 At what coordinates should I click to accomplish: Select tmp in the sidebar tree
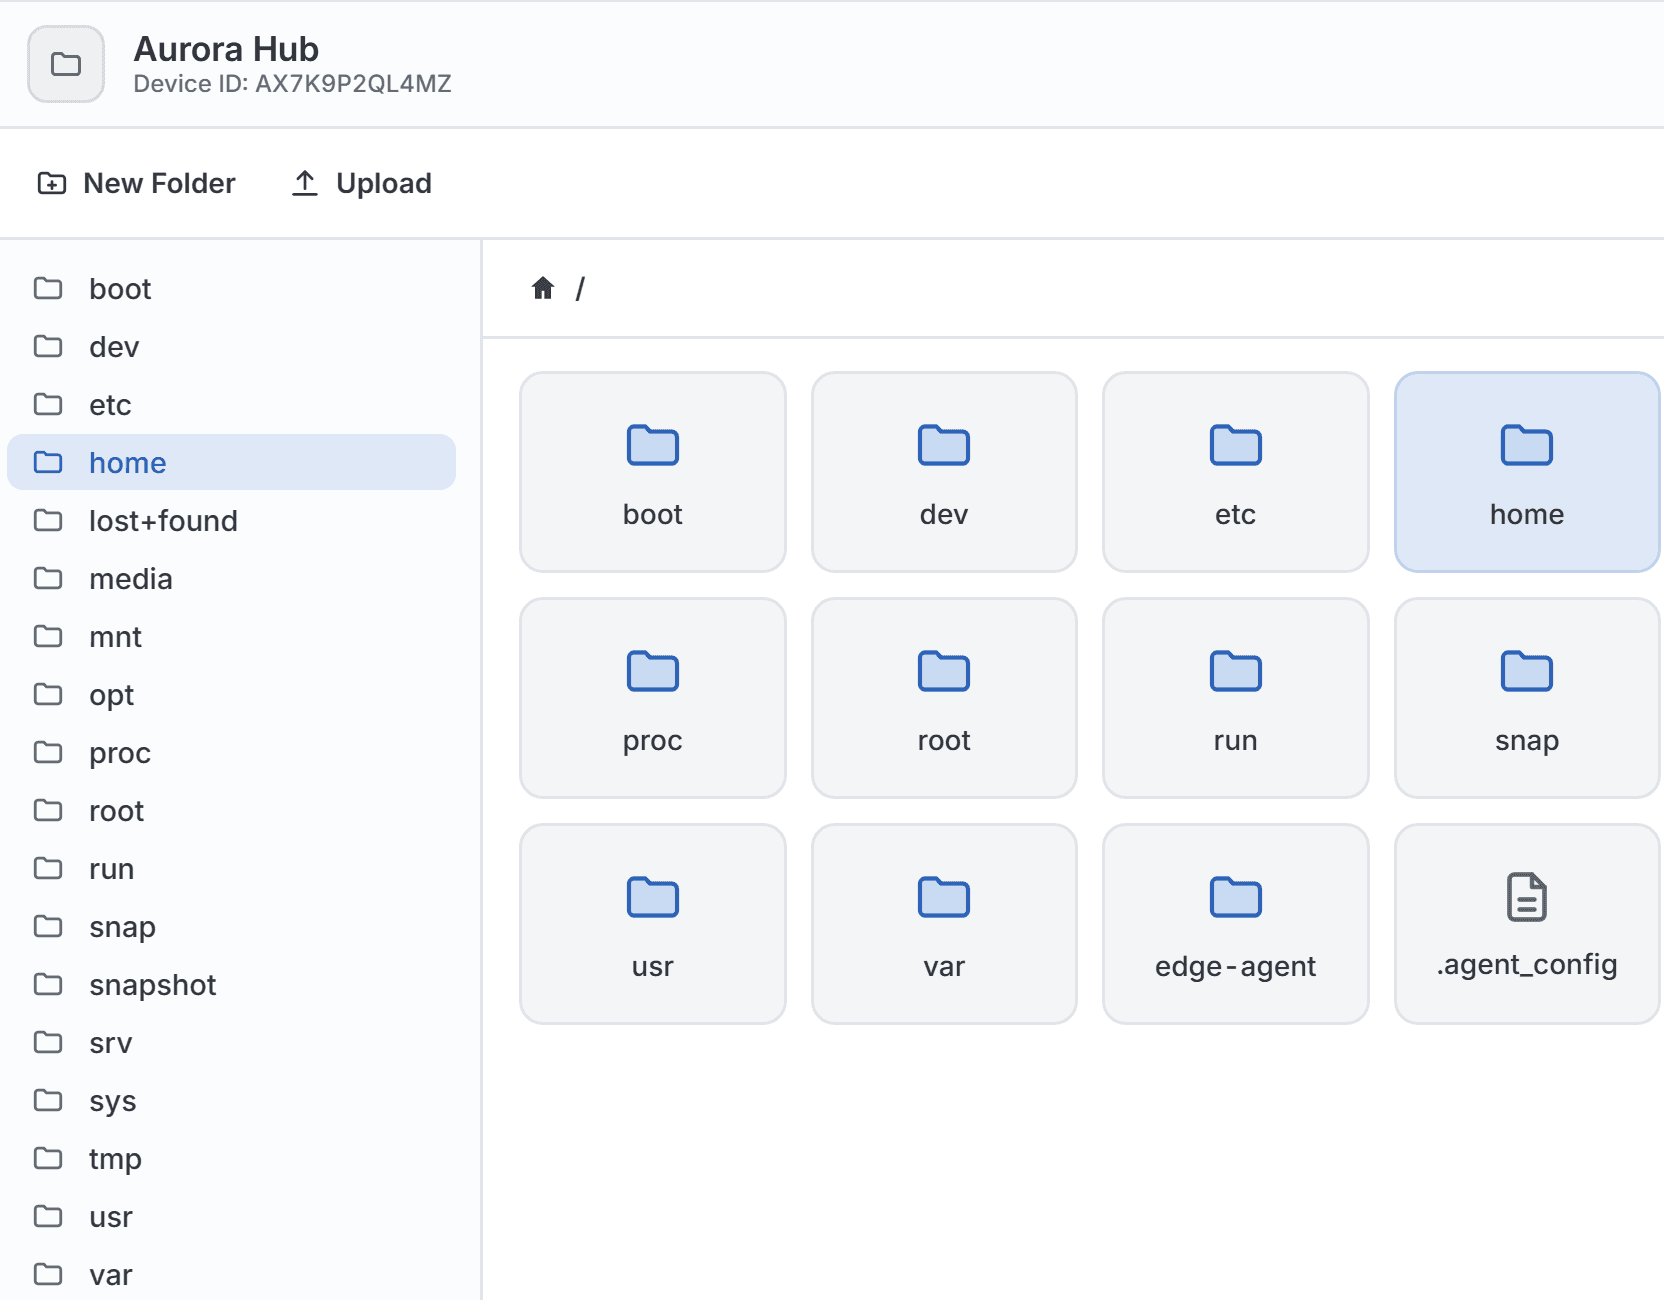click(232, 1159)
